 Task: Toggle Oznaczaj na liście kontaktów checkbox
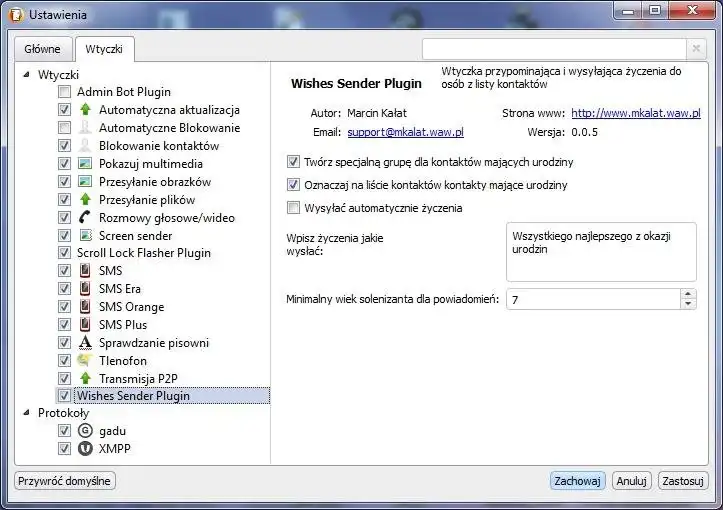[293, 185]
